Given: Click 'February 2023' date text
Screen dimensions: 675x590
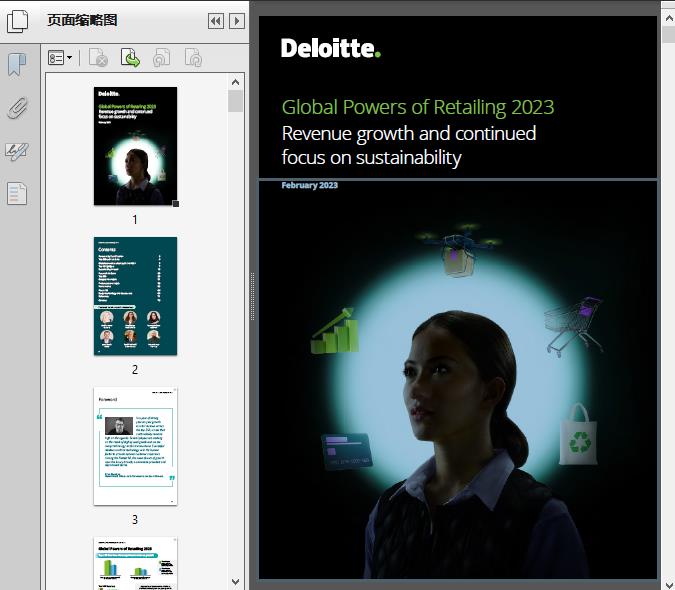Looking at the screenshot, I should (310, 185).
